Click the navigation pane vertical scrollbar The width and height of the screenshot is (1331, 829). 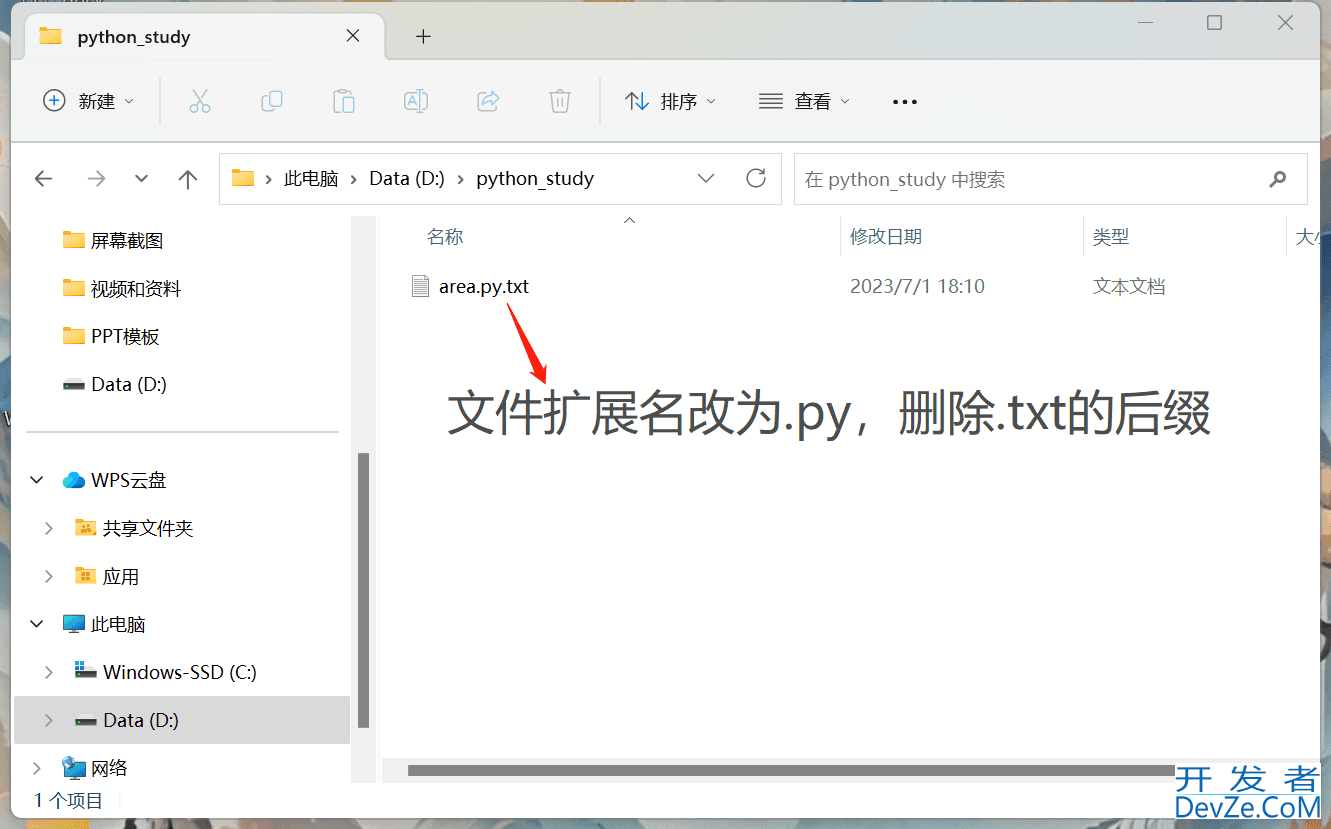coord(363,590)
